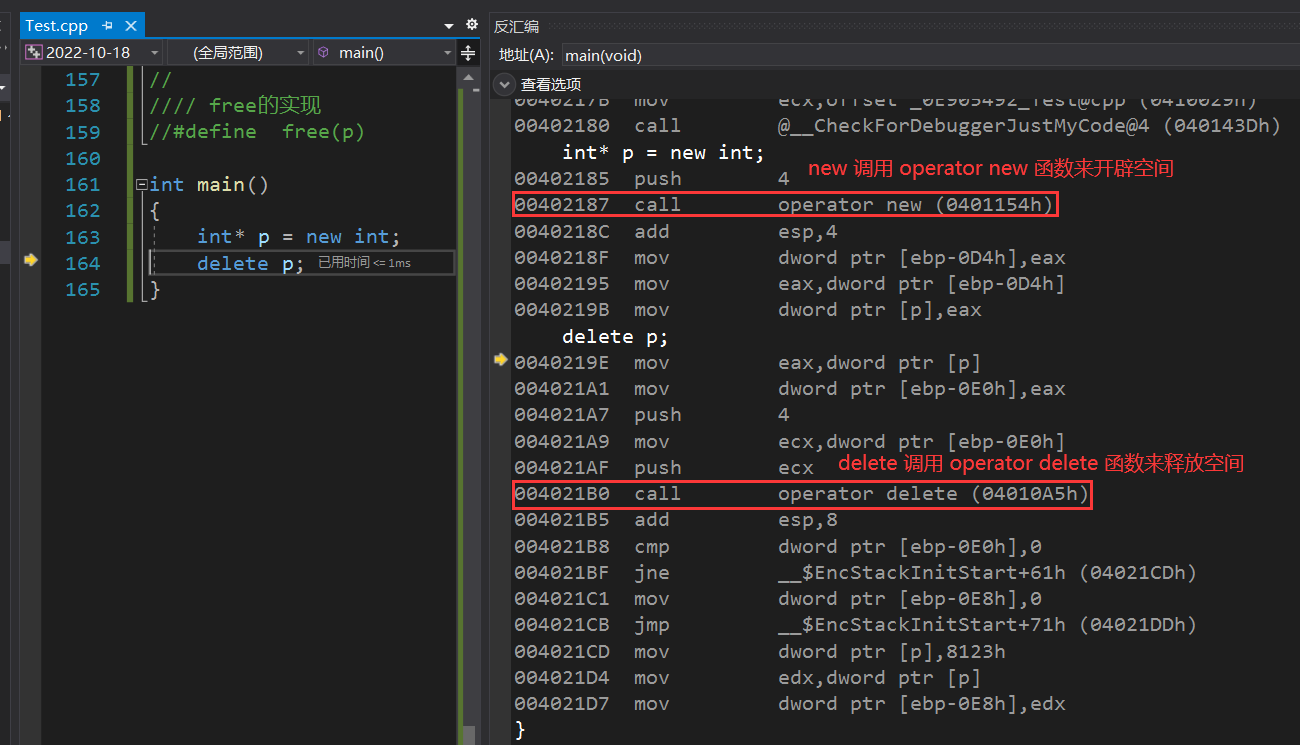Viewport: 1300px width, 745px height.
Task: Click the '//#define free(p)' comment line
Action: [x=257, y=132]
